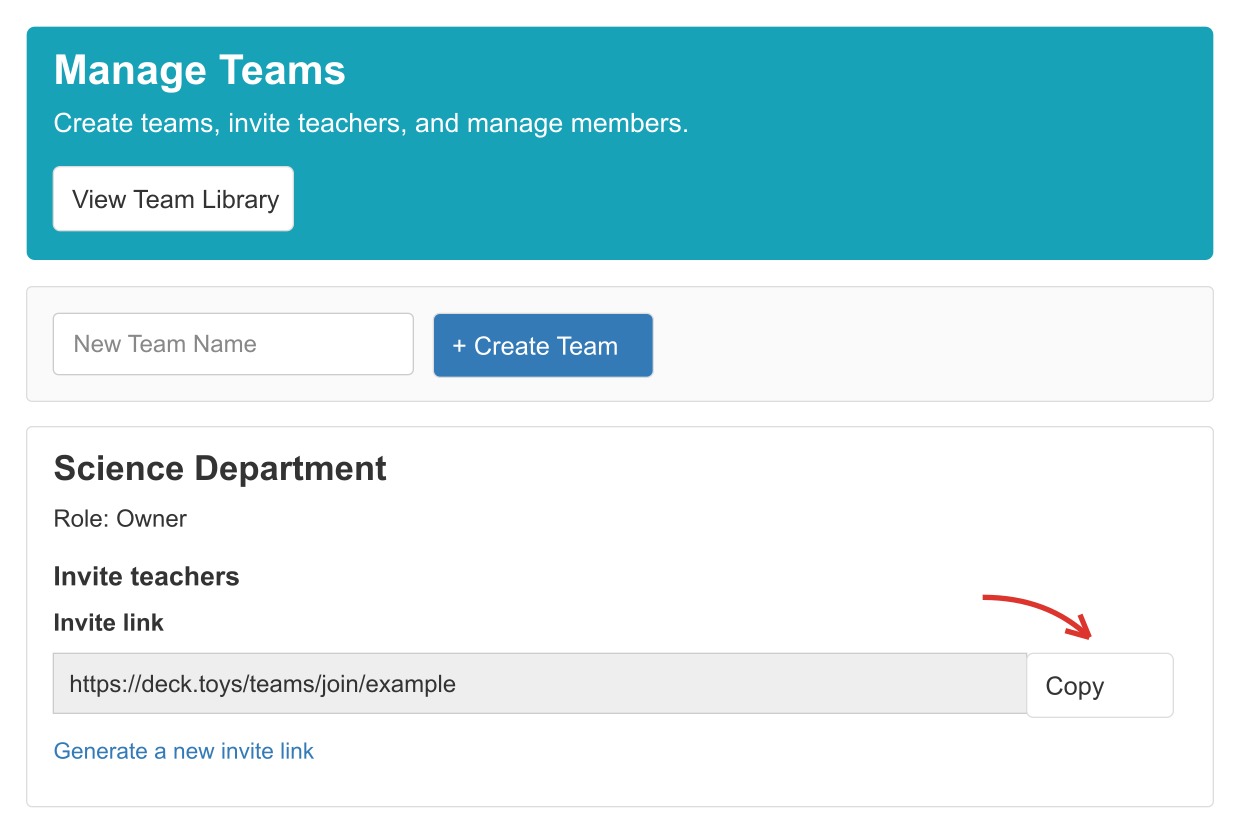Image resolution: width=1240 pixels, height=840 pixels.
Task: Click the Invite link label
Action: tap(108, 623)
